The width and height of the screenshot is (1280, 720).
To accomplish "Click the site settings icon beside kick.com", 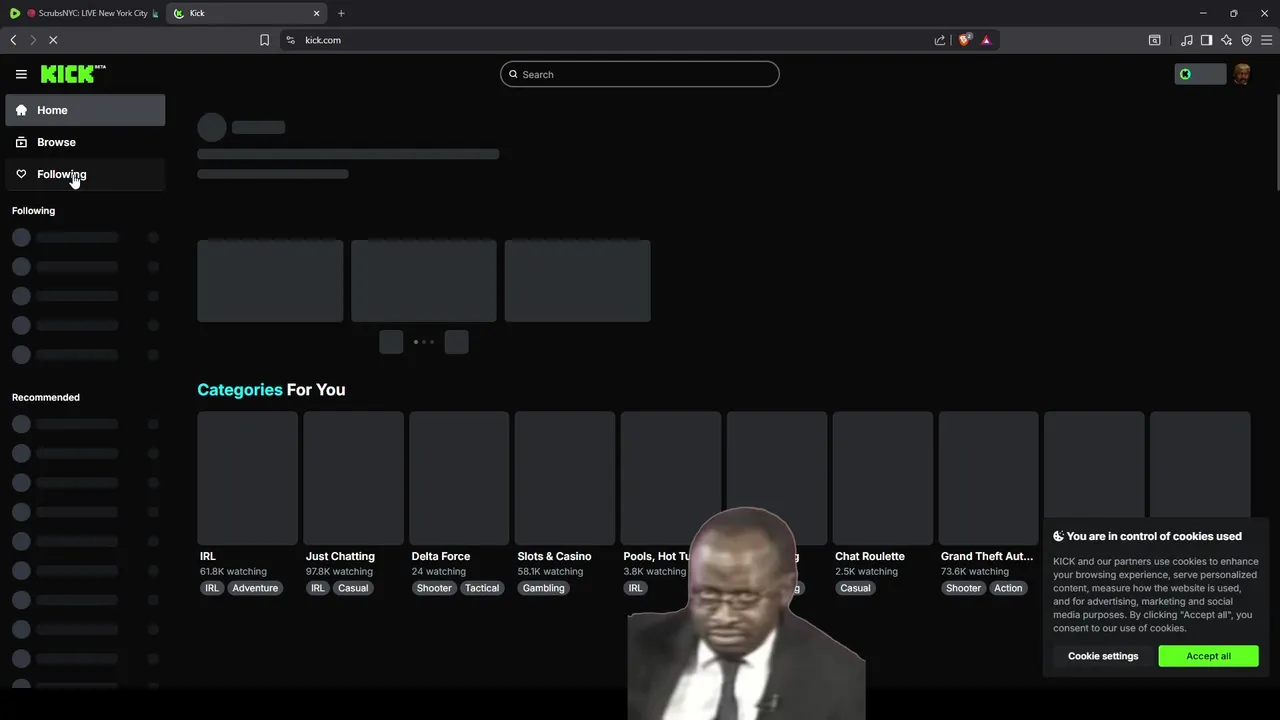I will [x=290, y=40].
